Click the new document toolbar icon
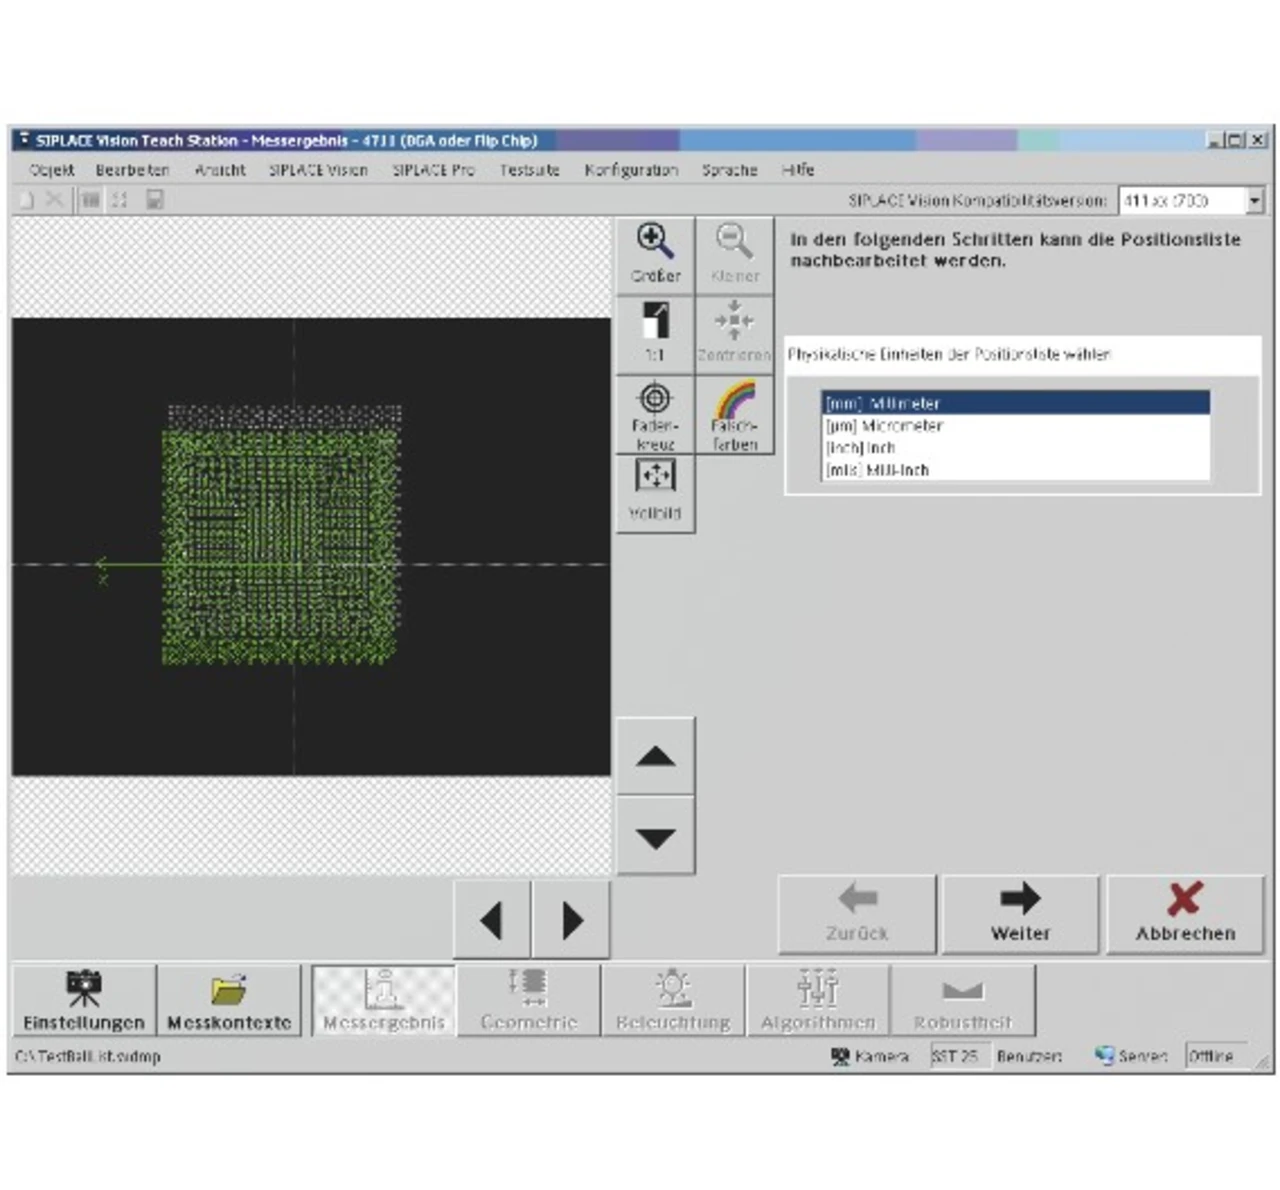 pyautogui.click(x=27, y=200)
